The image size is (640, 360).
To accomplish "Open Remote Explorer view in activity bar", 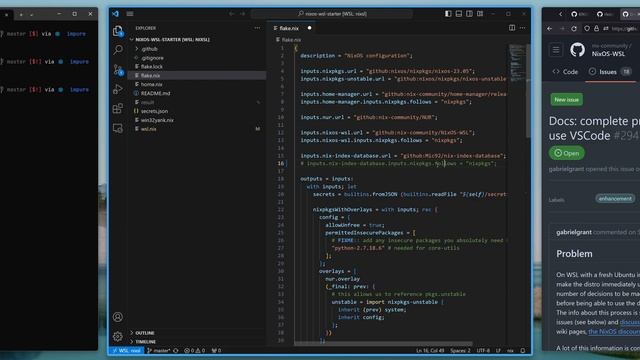I will pos(118,128).
